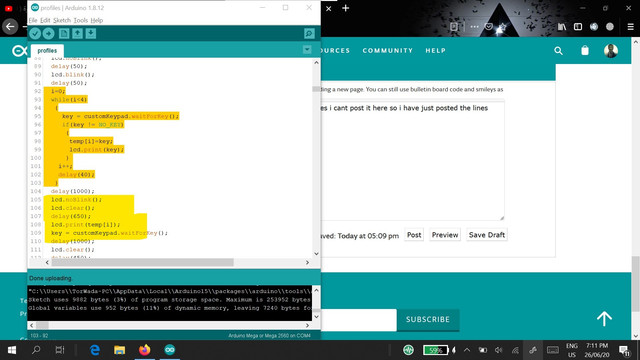Open the Serial Monitor magnifier icon
The height and width of the screenshot is (360, 640).
[309, 33]
